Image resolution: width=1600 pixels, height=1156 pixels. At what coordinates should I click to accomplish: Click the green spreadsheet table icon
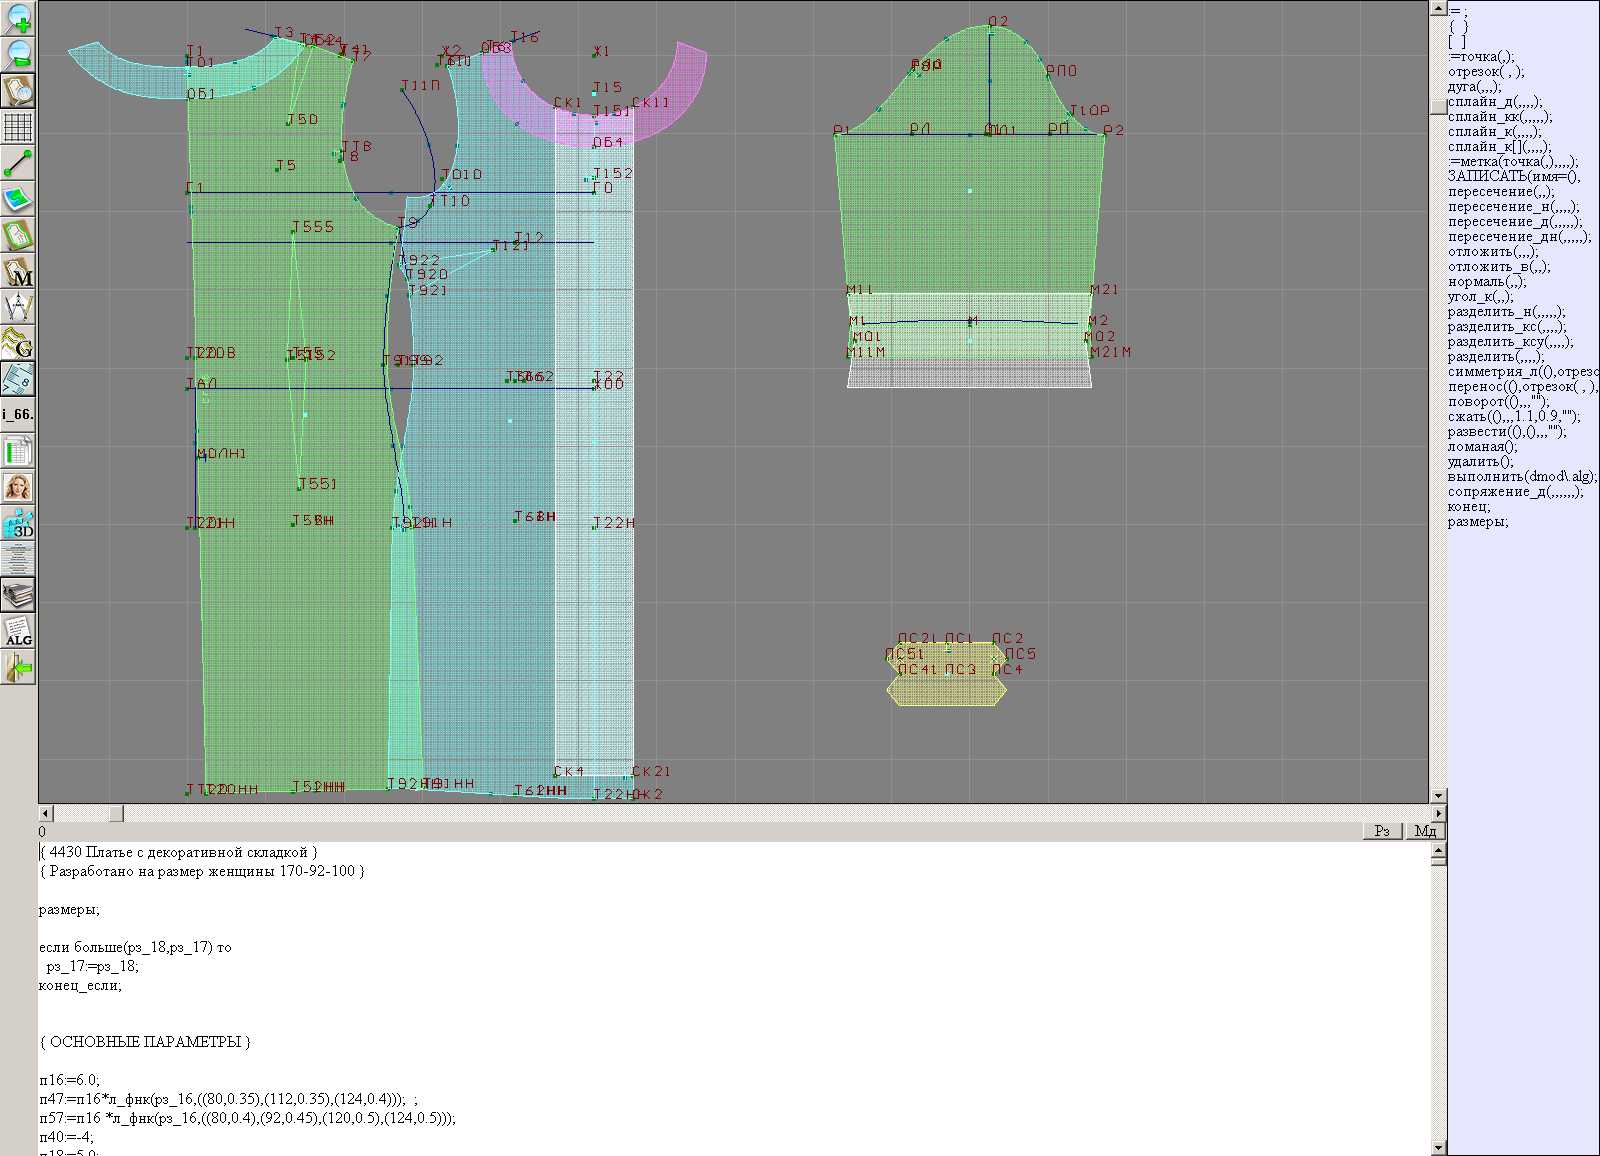[18, 451]
